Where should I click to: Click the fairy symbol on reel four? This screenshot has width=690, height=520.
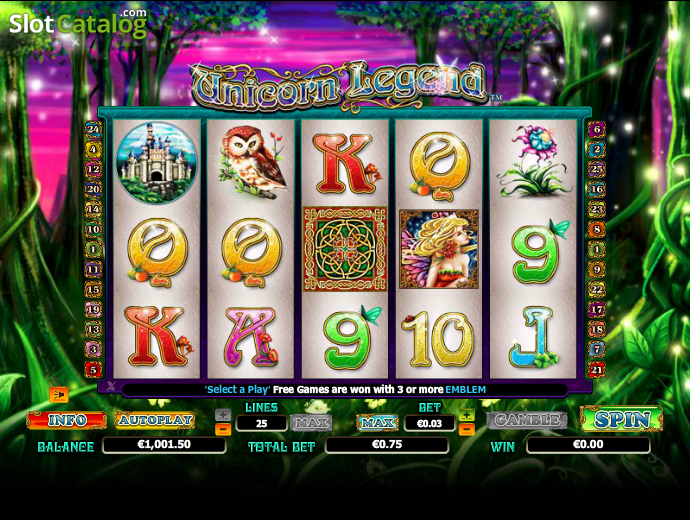(x=439, y=249)
